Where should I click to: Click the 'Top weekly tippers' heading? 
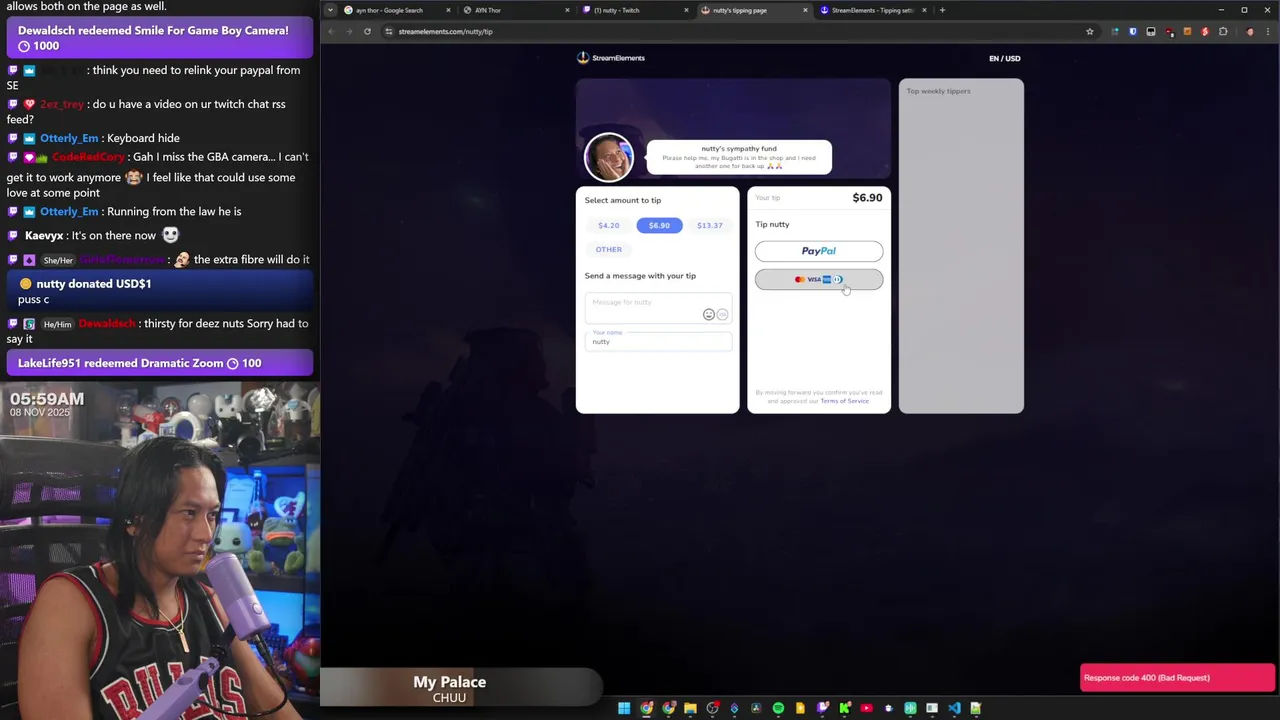(938, 91)
